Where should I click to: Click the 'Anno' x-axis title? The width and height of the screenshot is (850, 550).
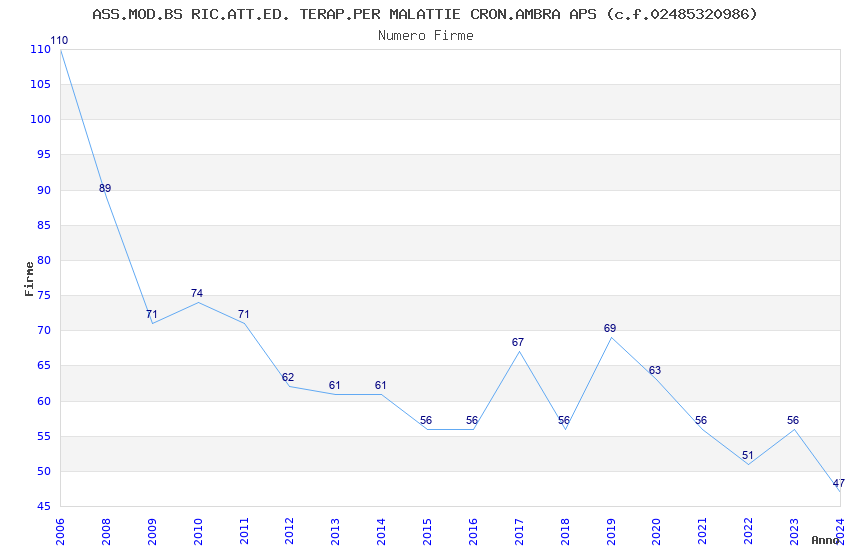[824, 540]
